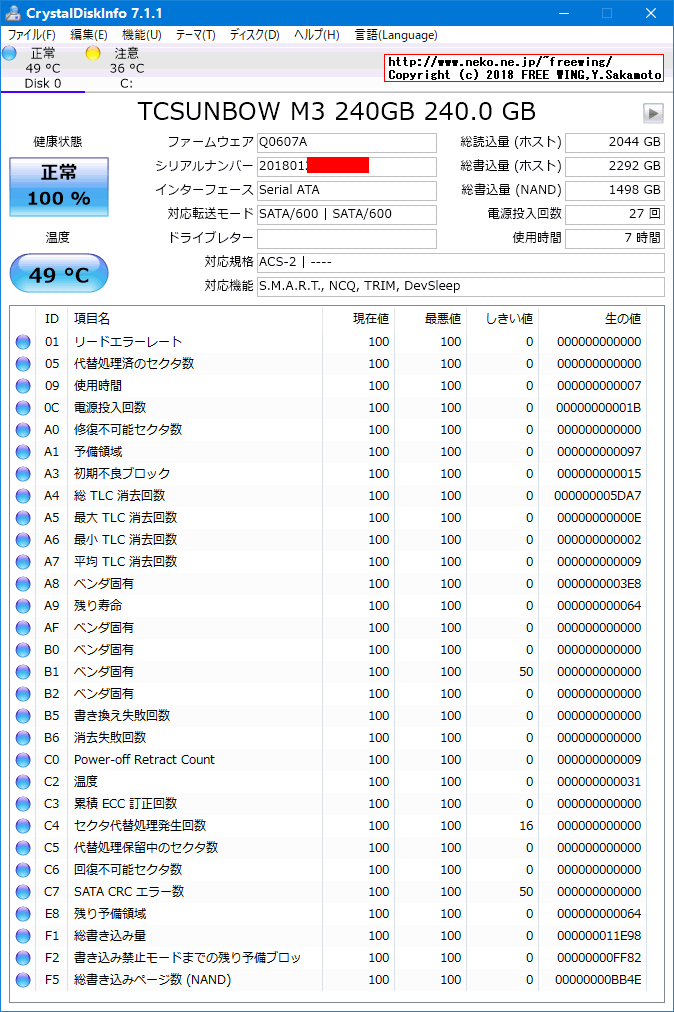Click the status orb for ID 01 リードエラーレート
674x1012 pixels.
click(23, 342)
